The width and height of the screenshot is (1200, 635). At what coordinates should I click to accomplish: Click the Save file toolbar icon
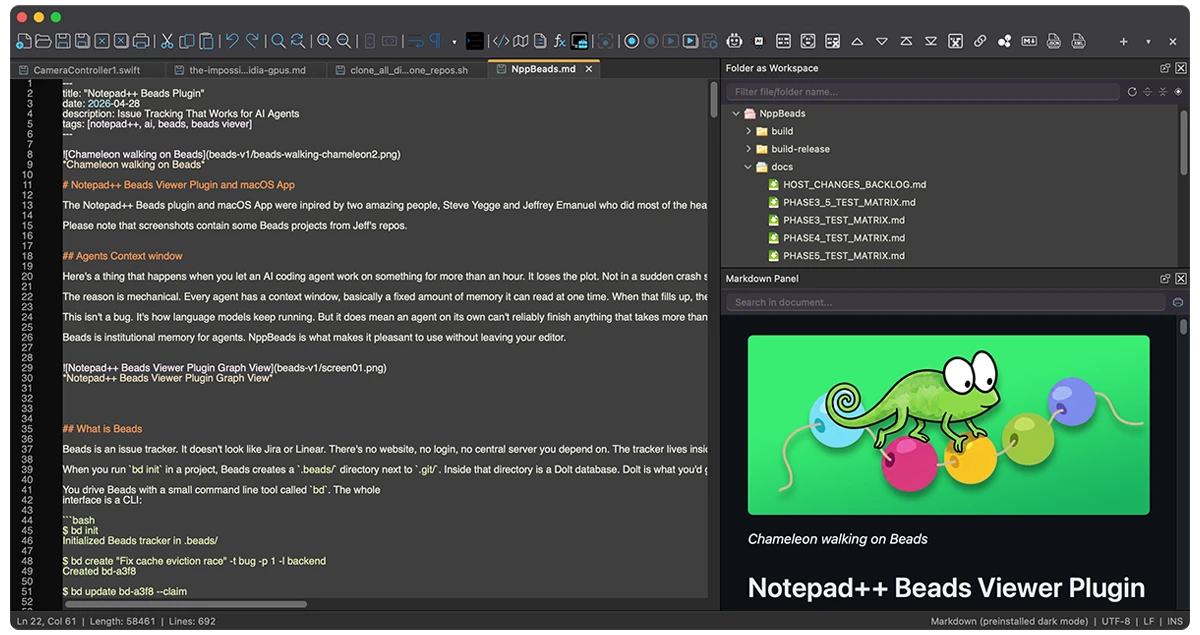(63, 41)
